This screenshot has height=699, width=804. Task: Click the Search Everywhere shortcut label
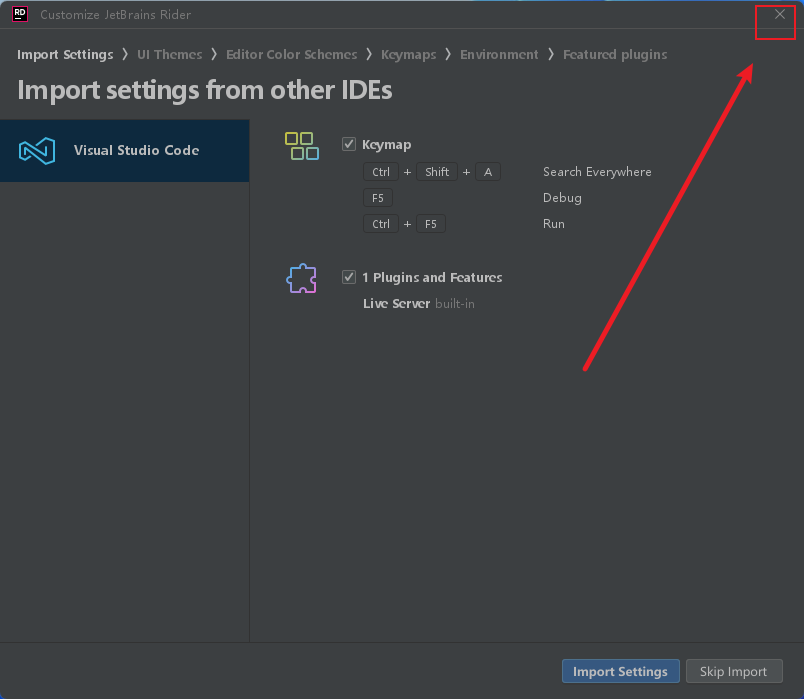click(597, 172)
